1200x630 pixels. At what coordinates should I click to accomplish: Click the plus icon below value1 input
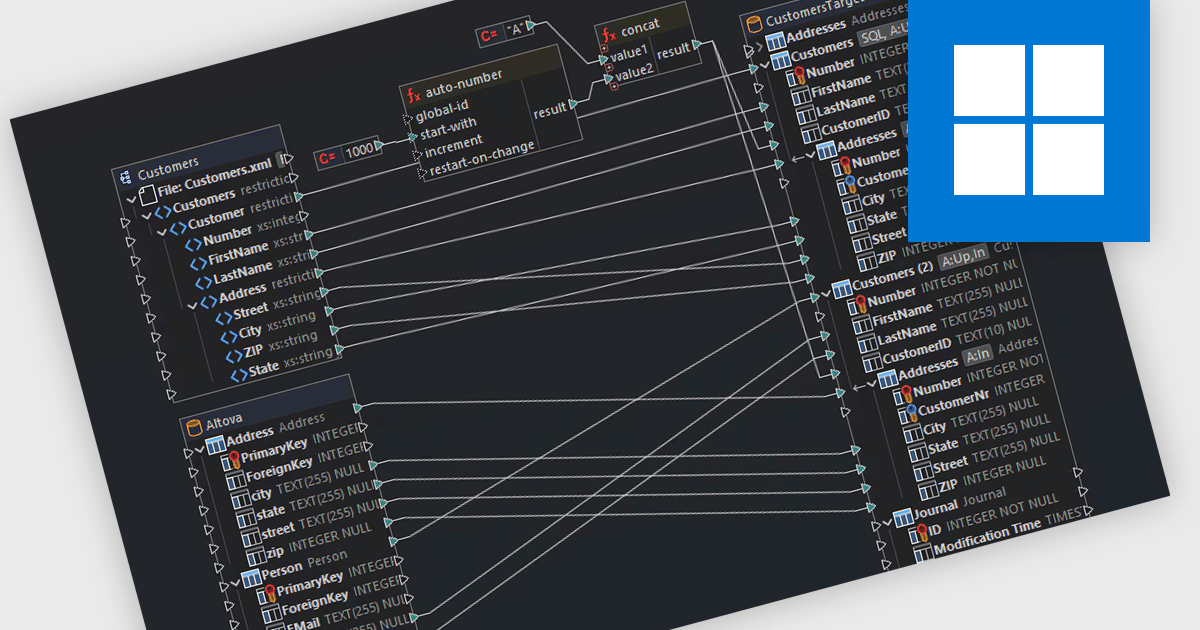pyautogui.click(x=610, y=67)
